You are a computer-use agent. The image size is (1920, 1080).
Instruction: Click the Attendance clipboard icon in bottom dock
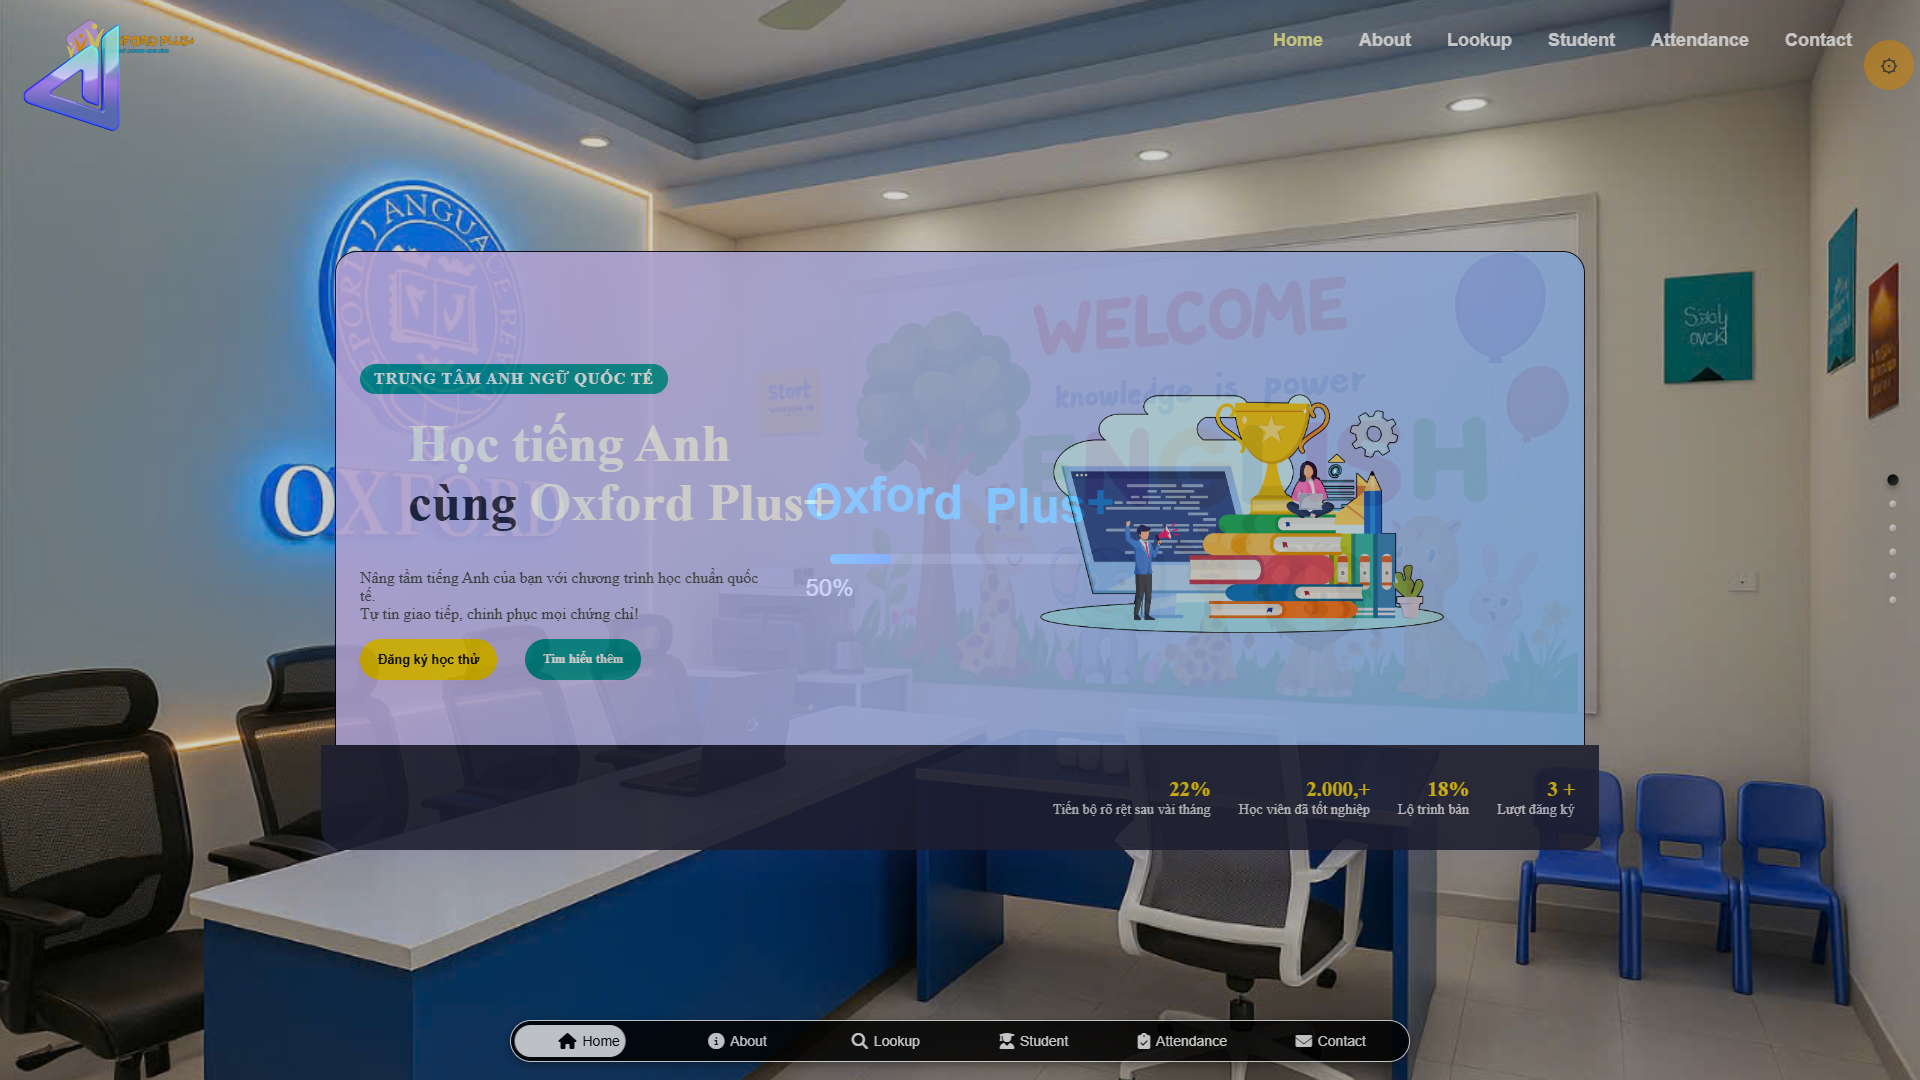pyautogui.click(x=1143, y=1041)
